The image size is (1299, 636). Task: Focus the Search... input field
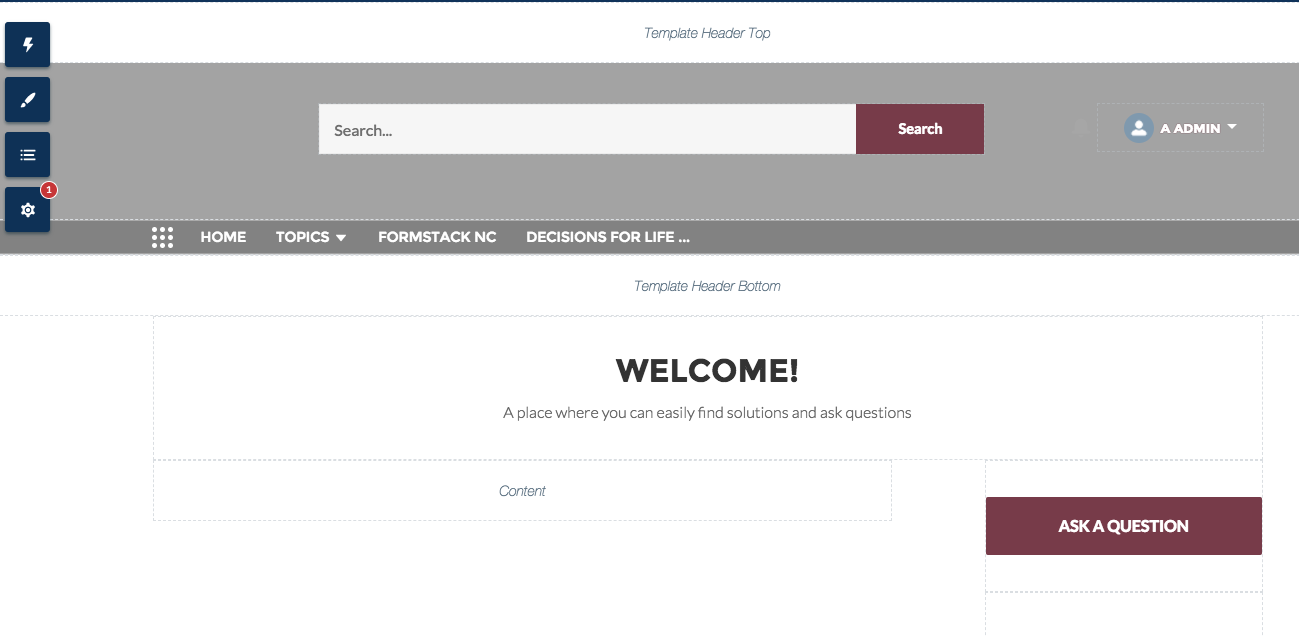coord(587,130)
